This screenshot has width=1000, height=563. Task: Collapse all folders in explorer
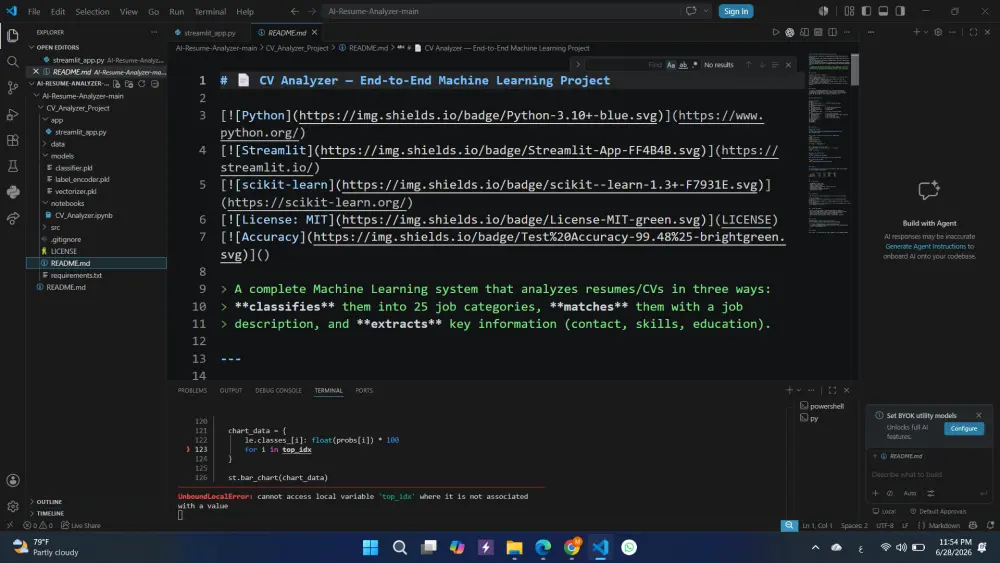155,84
